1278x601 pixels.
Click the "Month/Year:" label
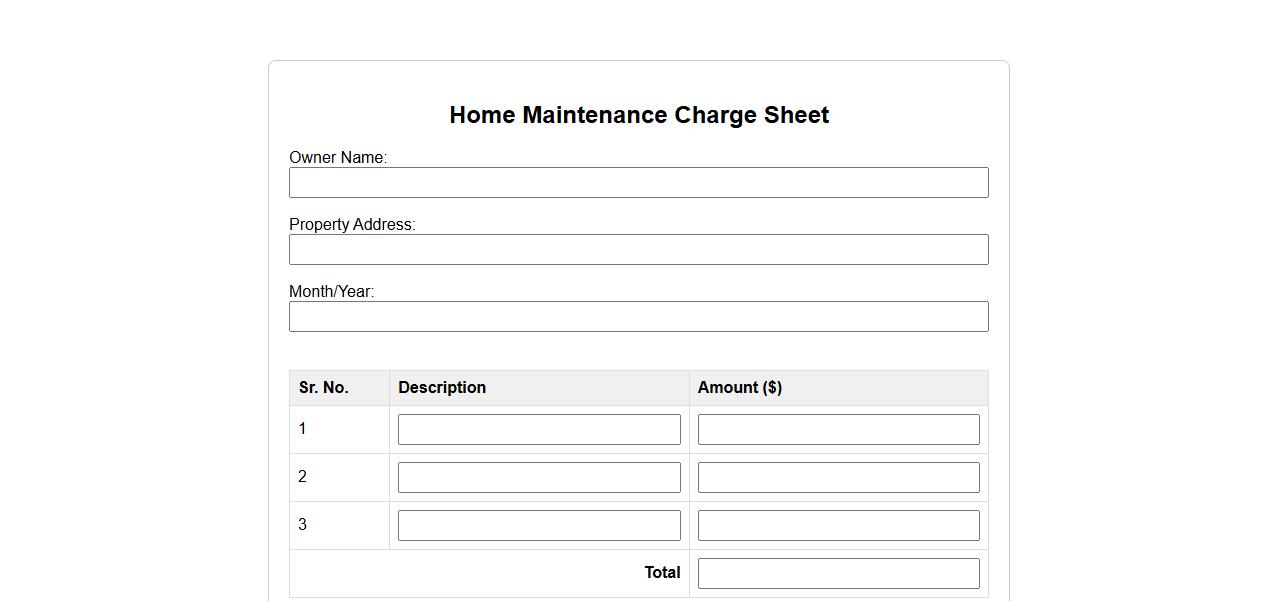click(331, 292)
